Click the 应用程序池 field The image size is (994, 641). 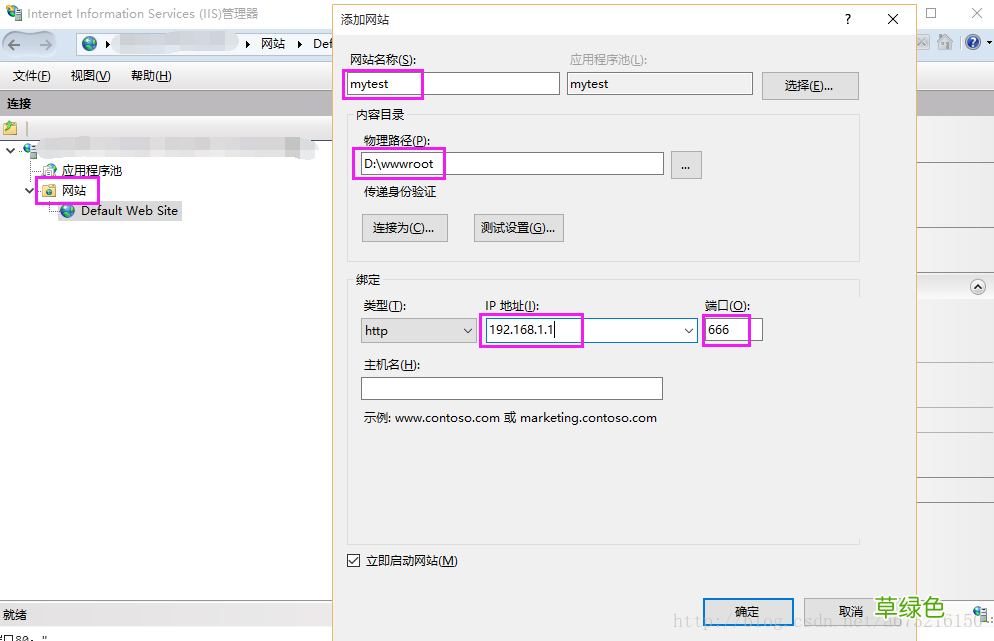[x=660, y=84]
